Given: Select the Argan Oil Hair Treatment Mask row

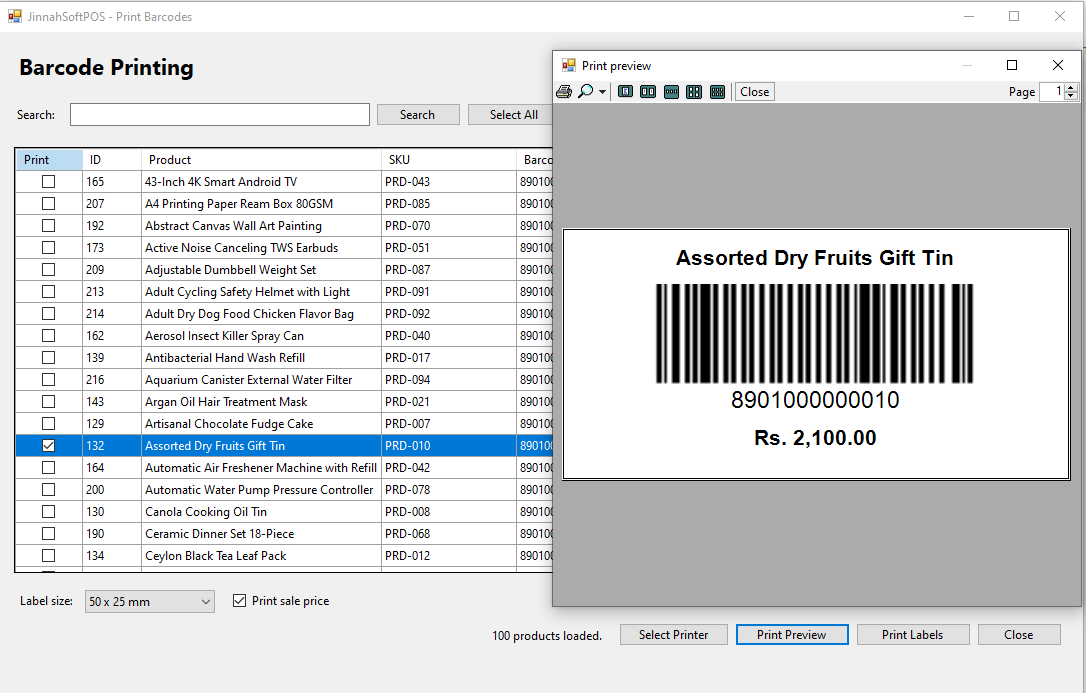Looking at the screenshot, I should point(284,402).
